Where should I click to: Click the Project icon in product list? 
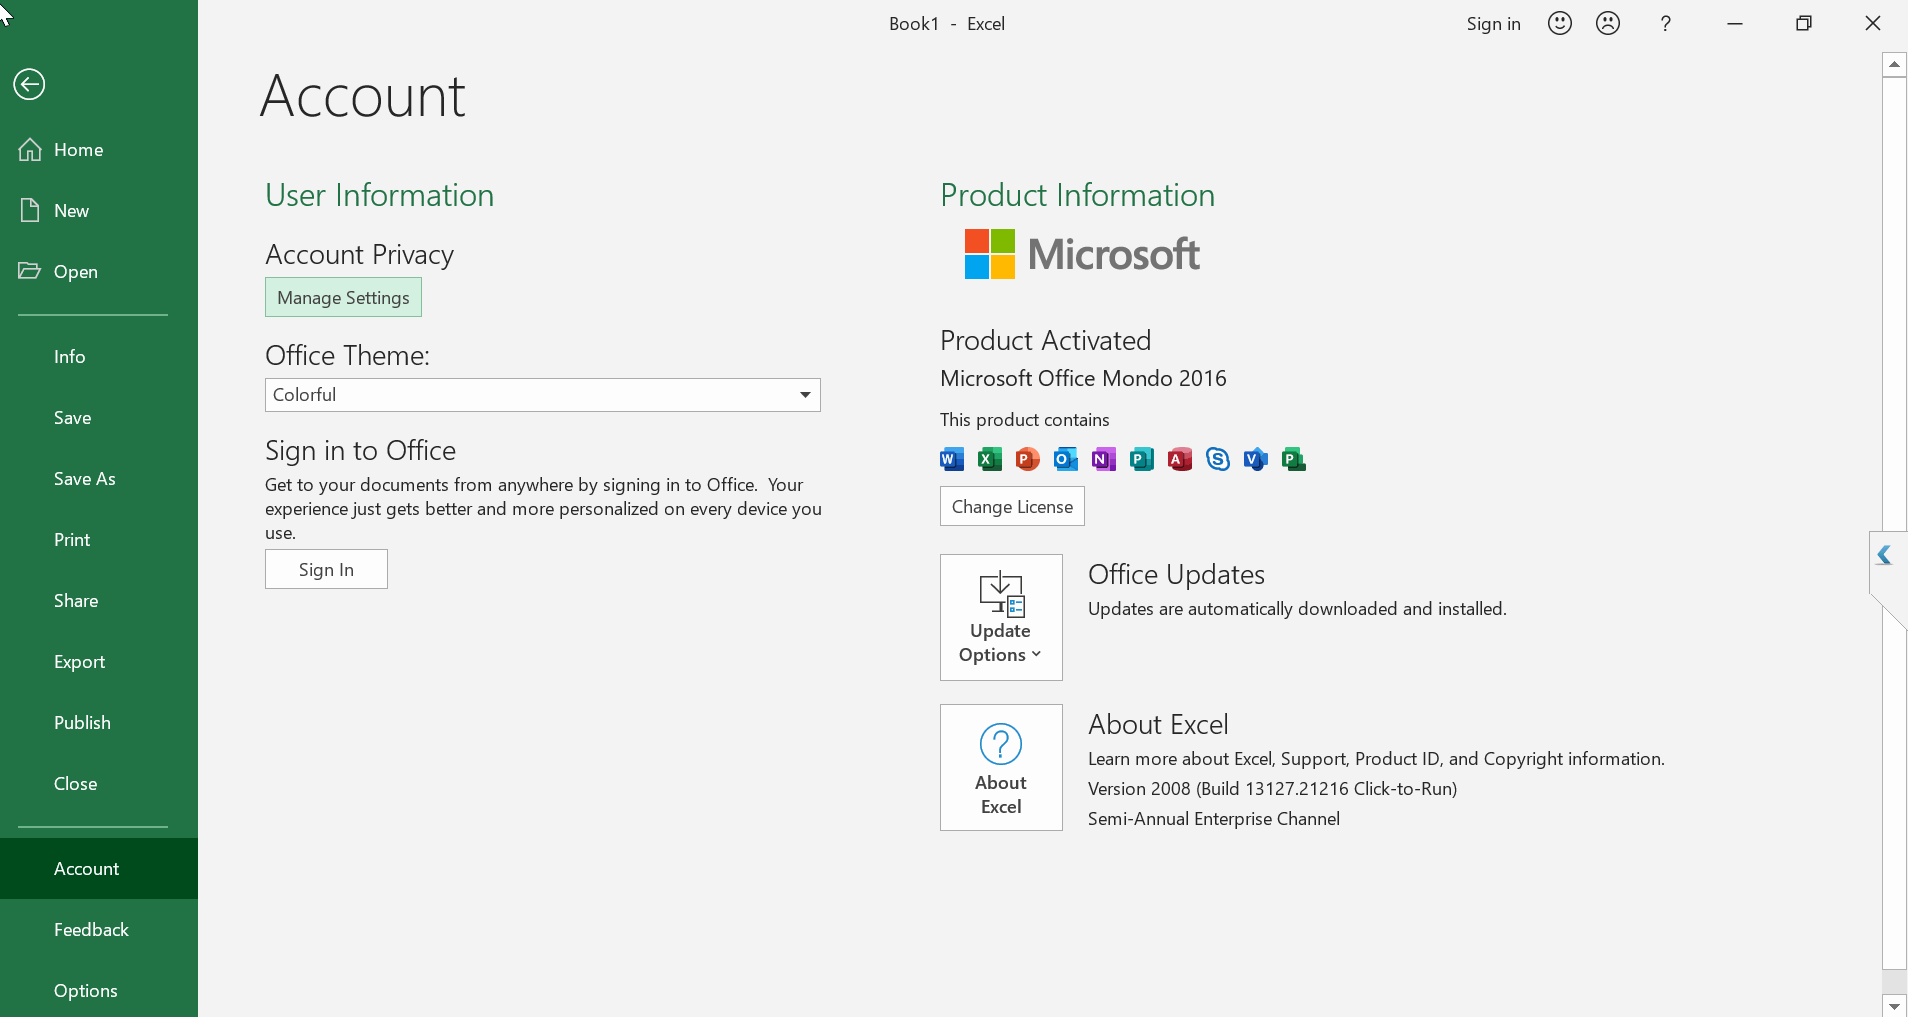(x=1294, y=459)
